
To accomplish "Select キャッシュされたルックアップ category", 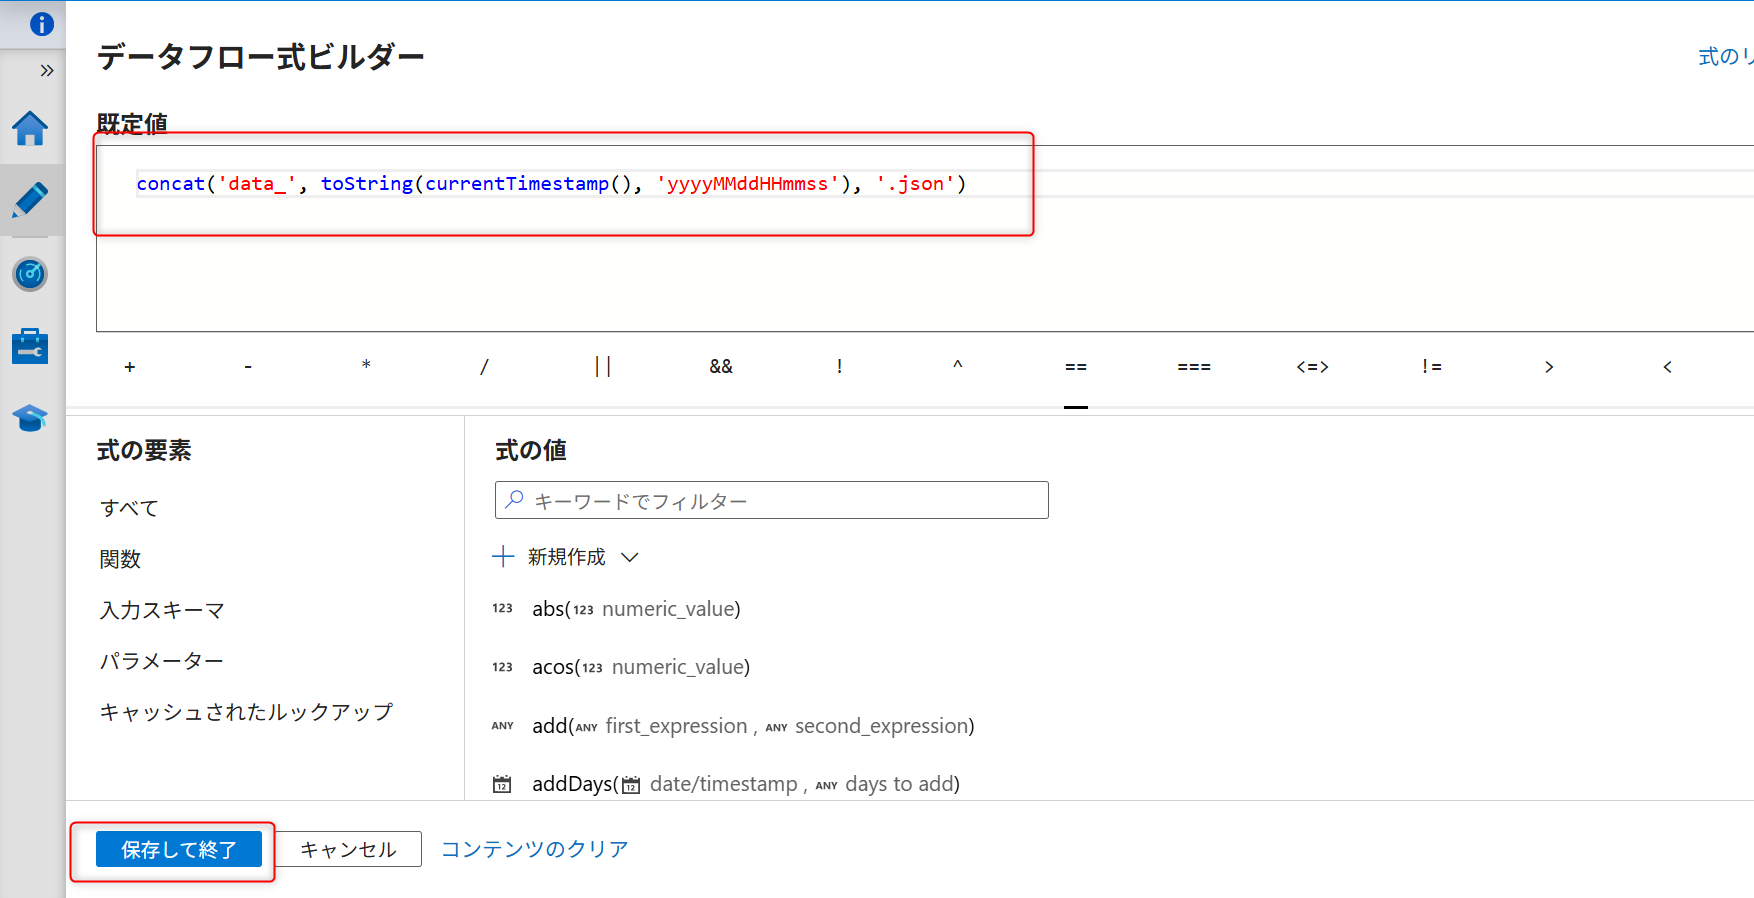I will coord(246,712).
